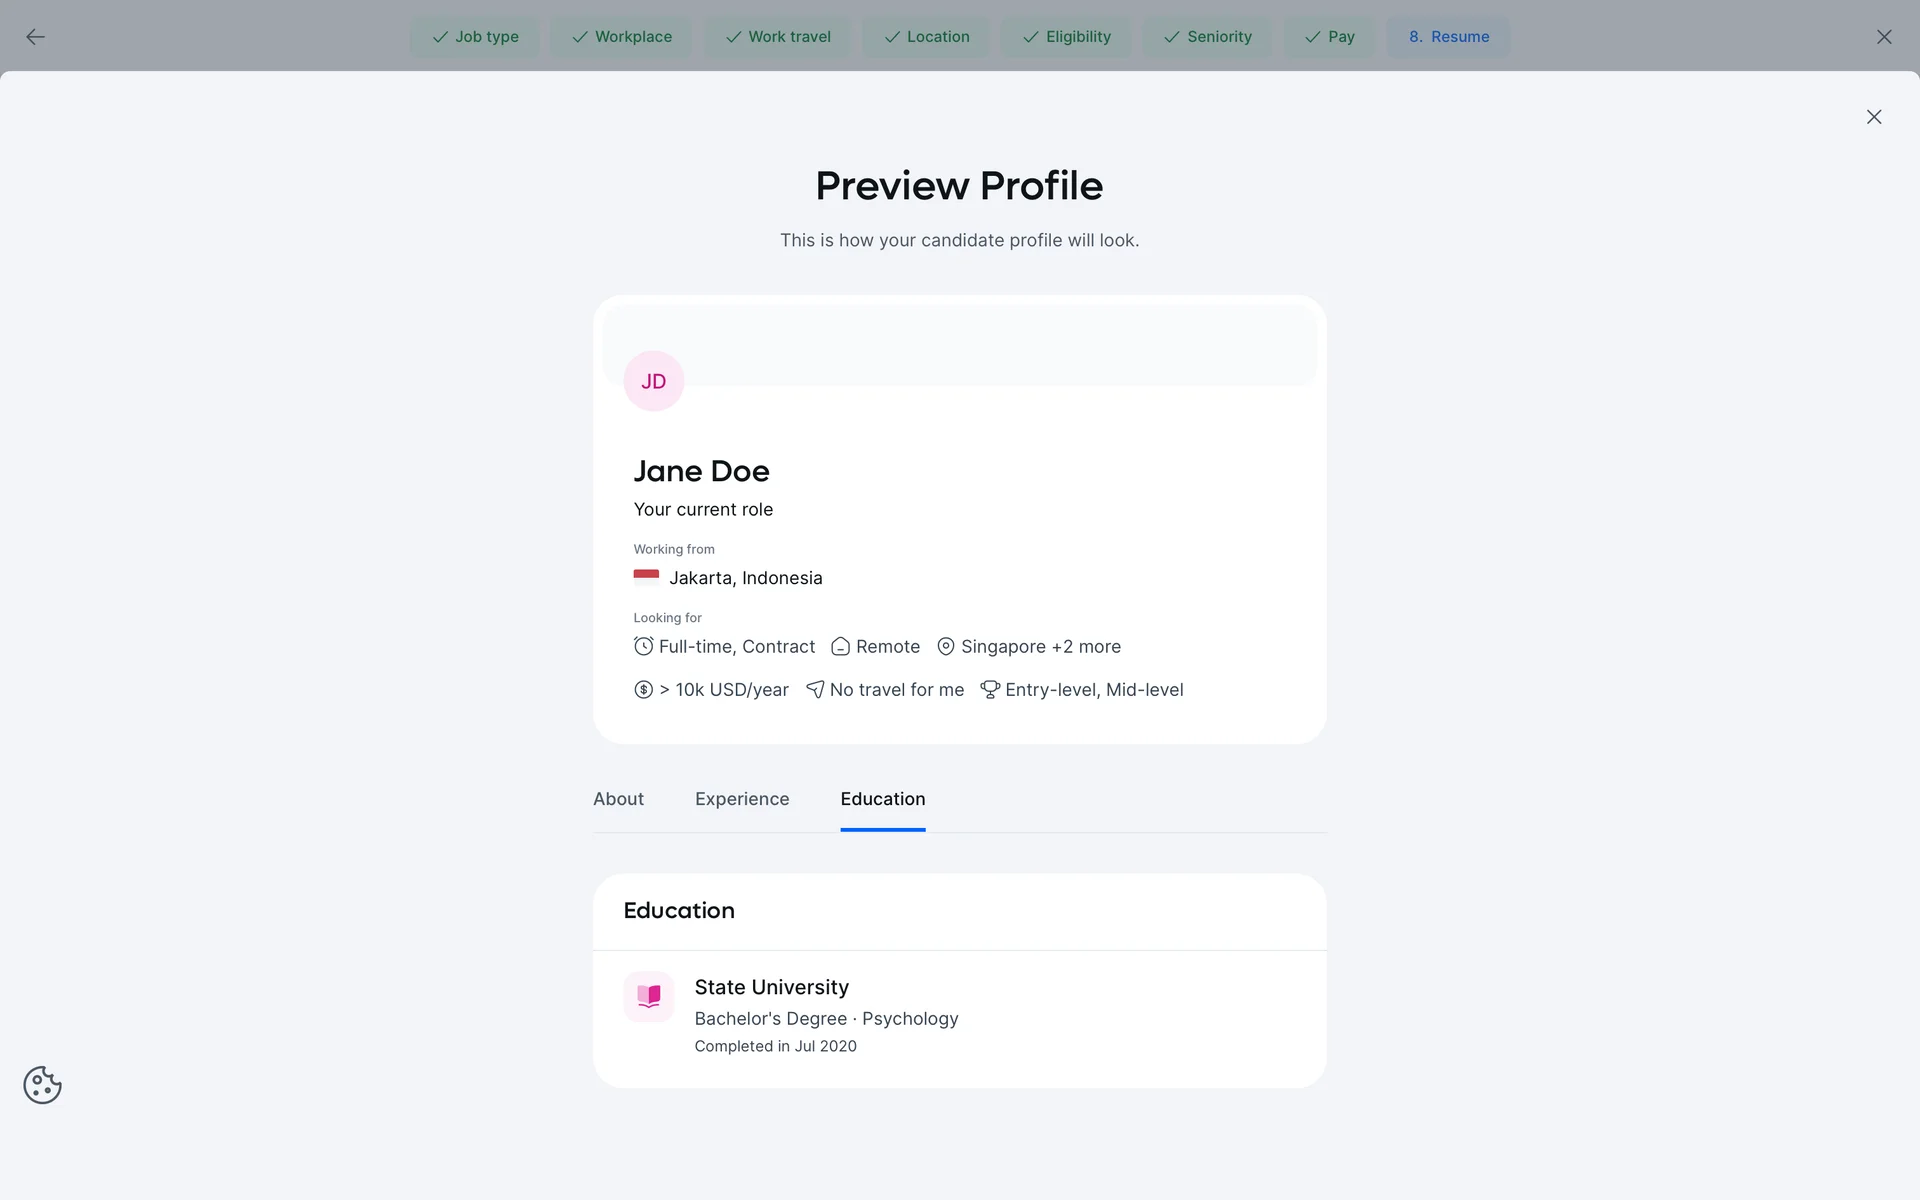Close the Preview Profile modal
The width and height of the screenshot is (1920, 1200).
pyautogui.click(x=1873, y=117)
